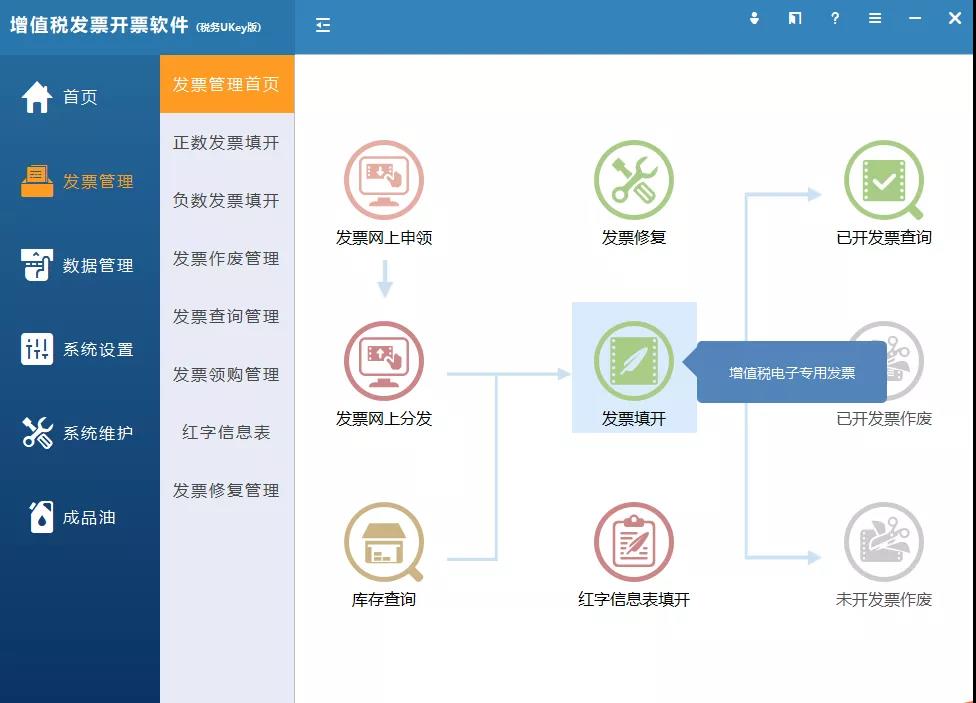Open the 发票修复 repair tool icon
The image size is (976, 703).
(634, 180)
